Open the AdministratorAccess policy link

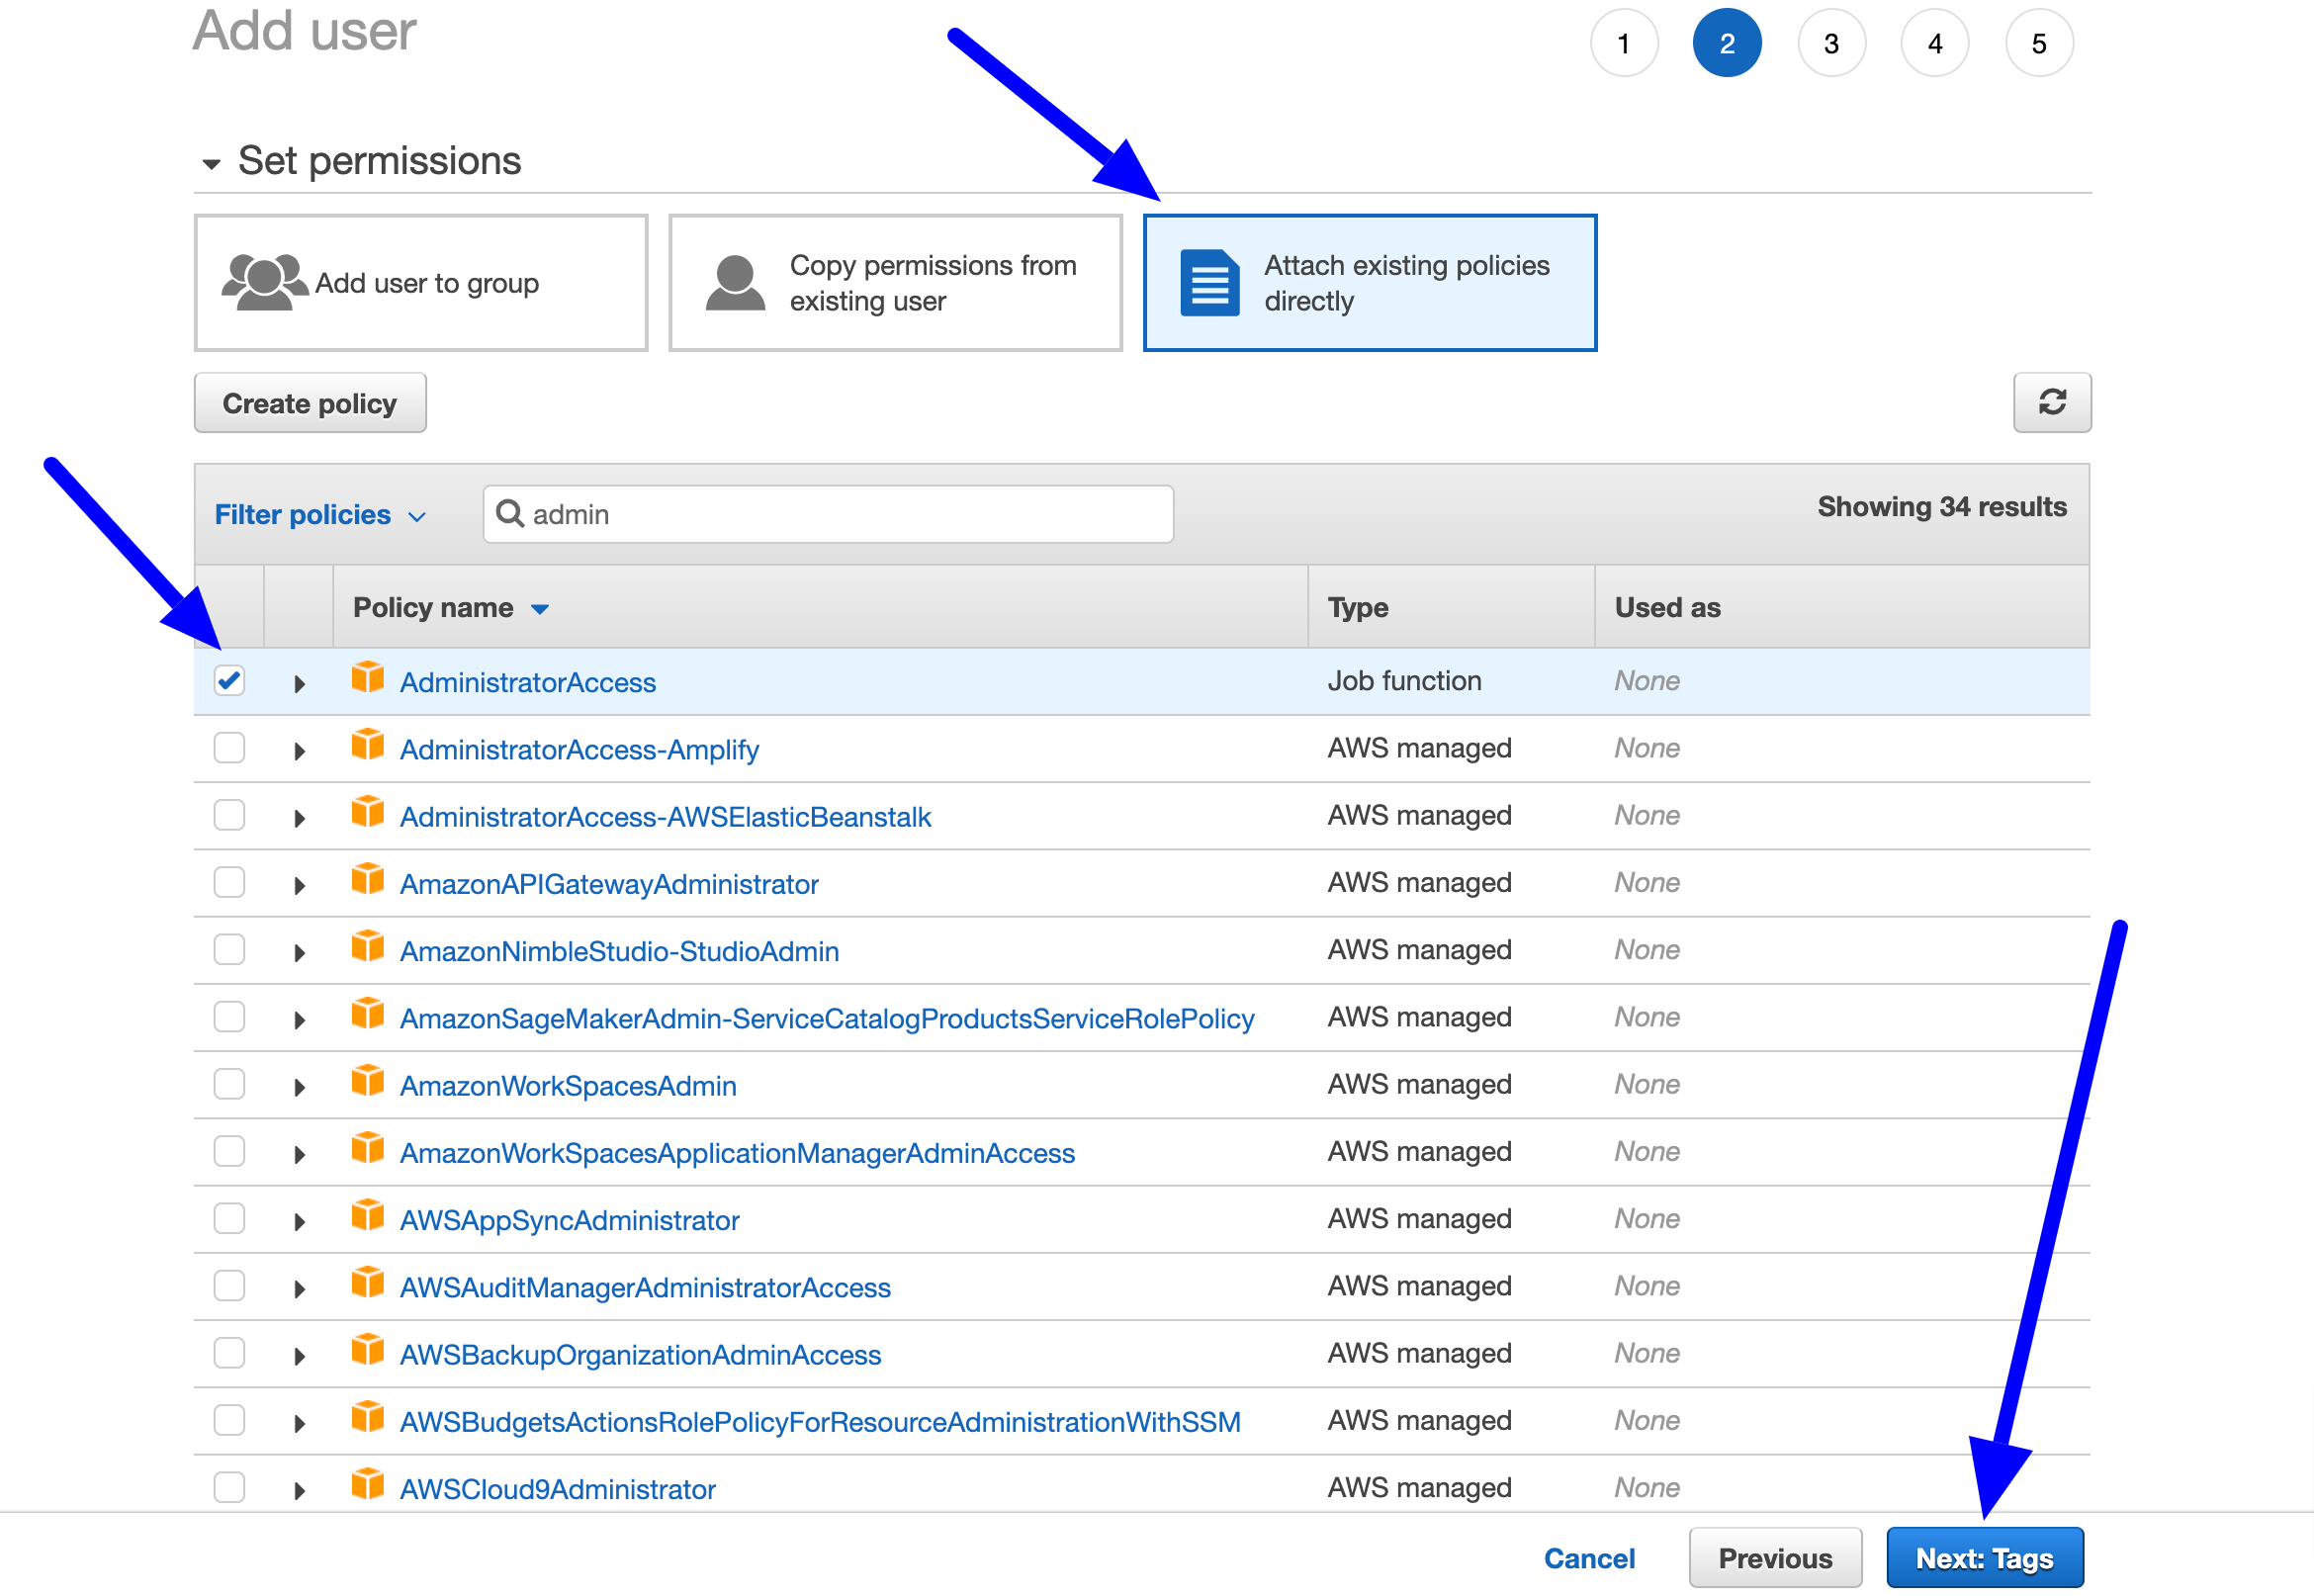[528, 682]
